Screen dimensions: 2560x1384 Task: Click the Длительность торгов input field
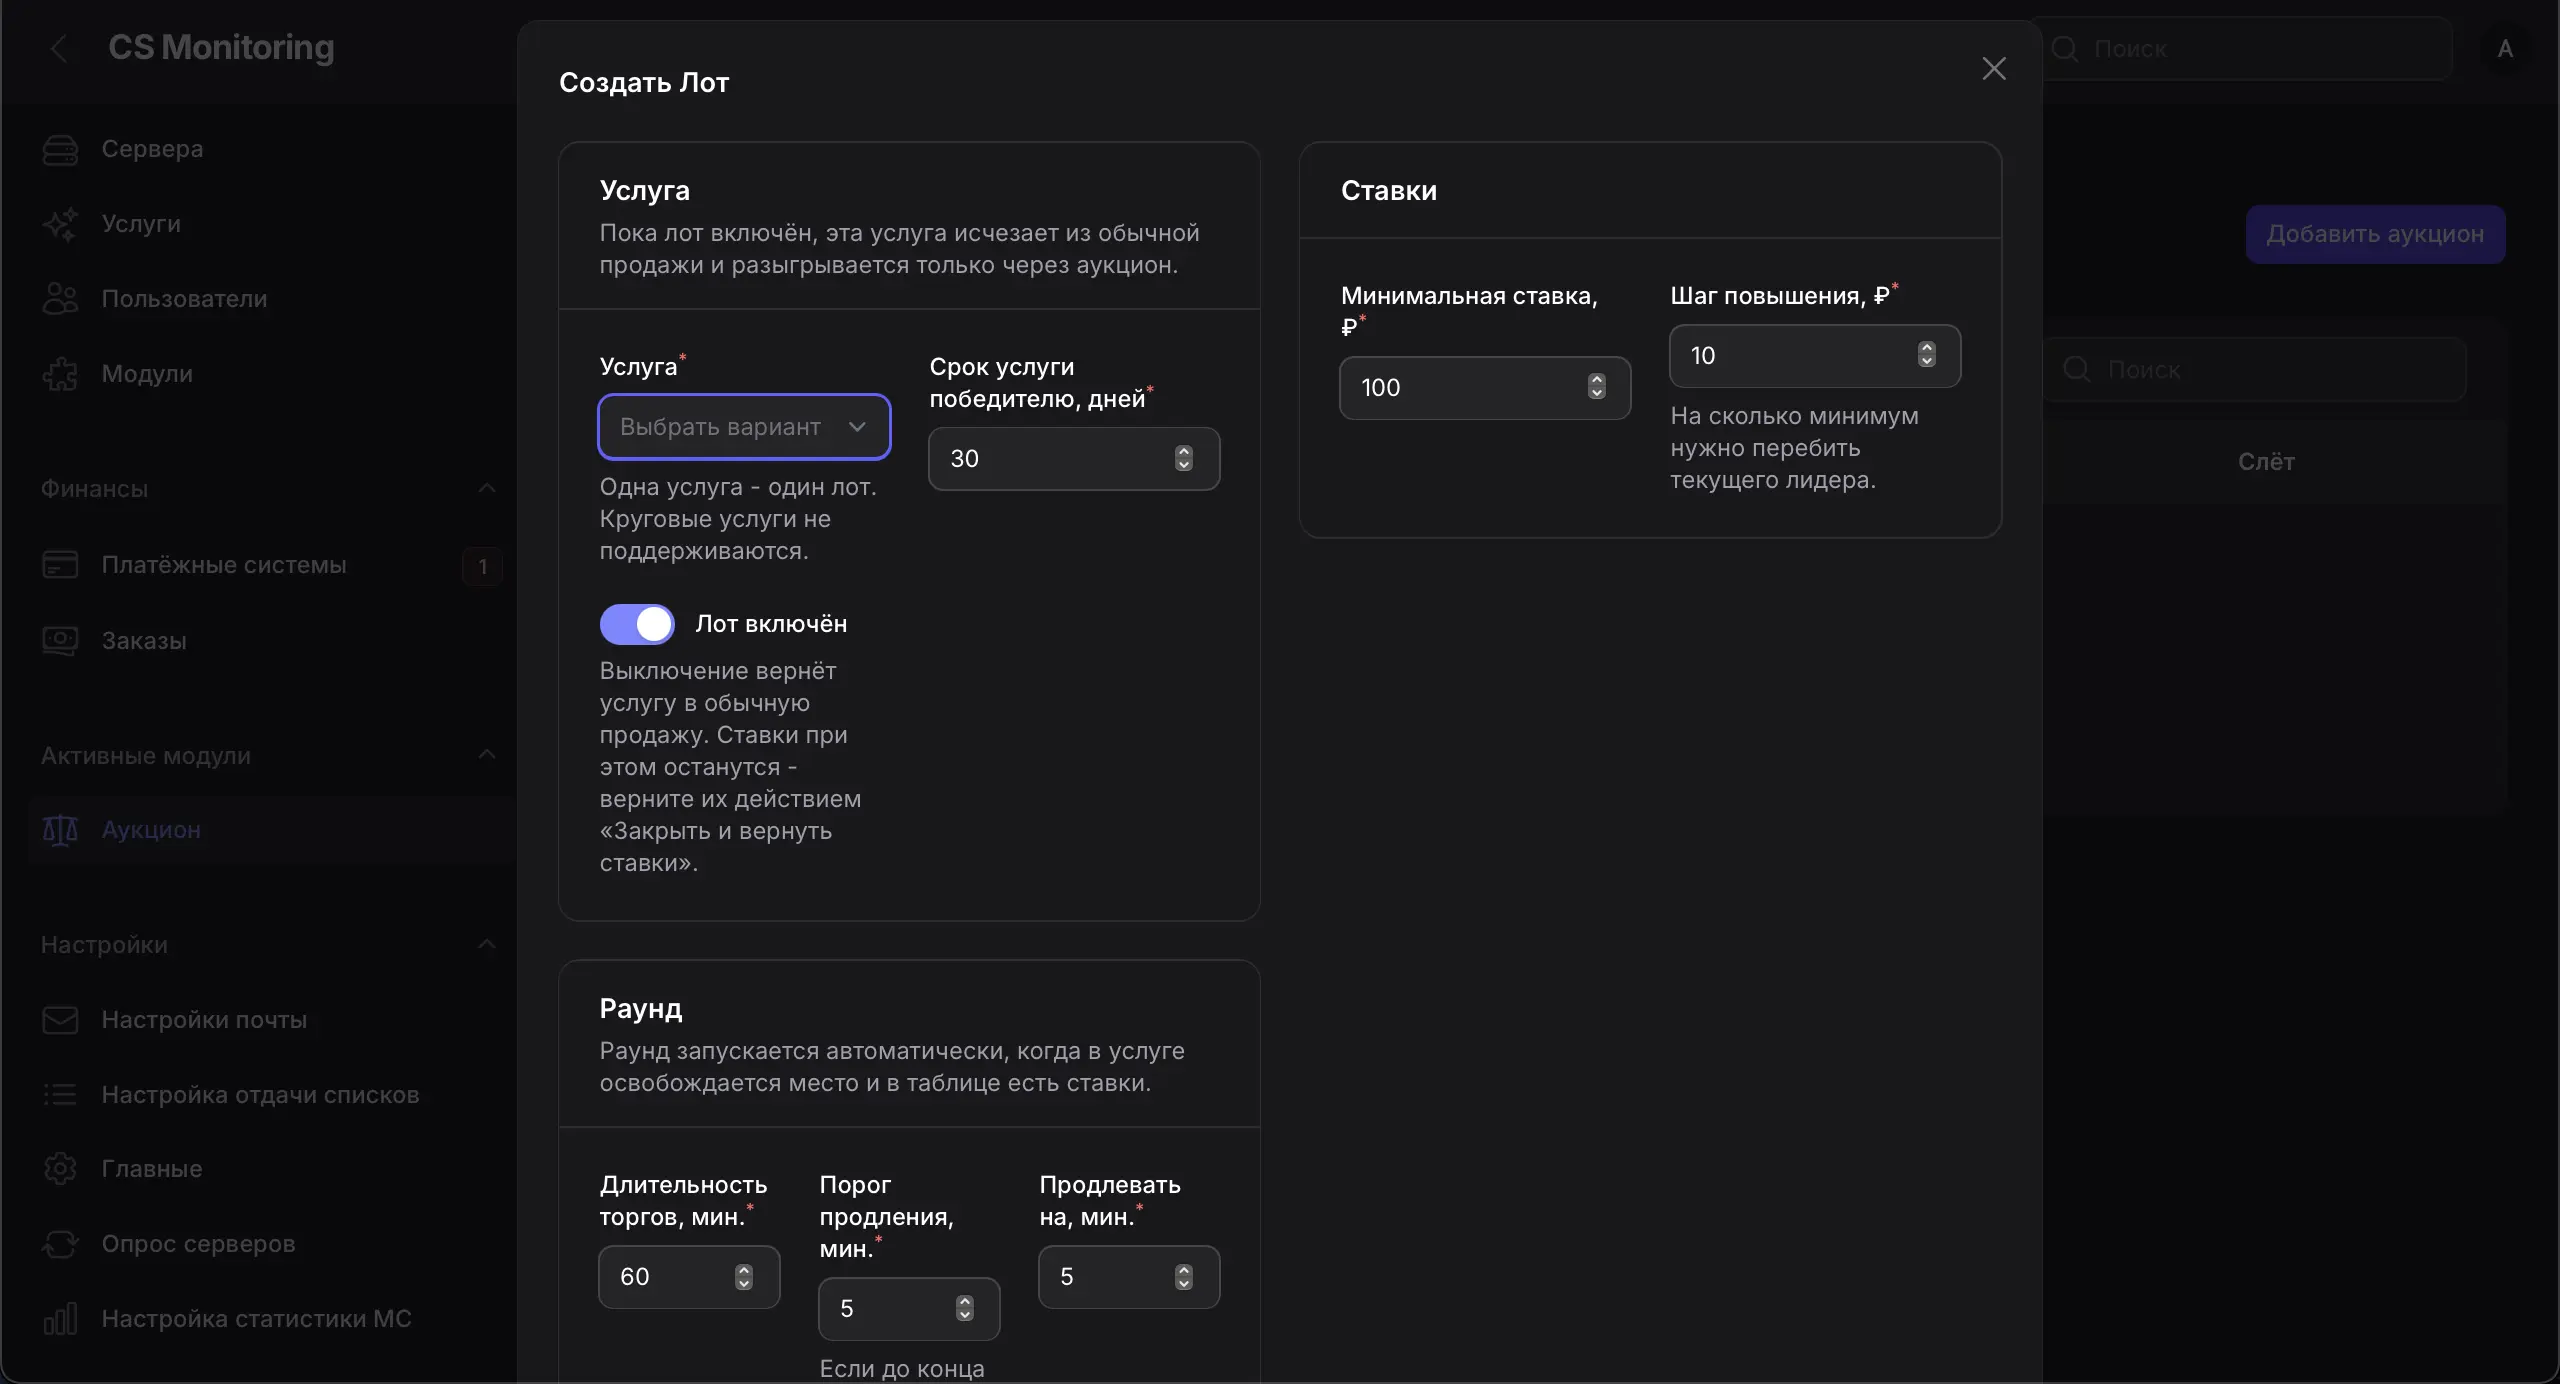click(x=689, y=1277)
